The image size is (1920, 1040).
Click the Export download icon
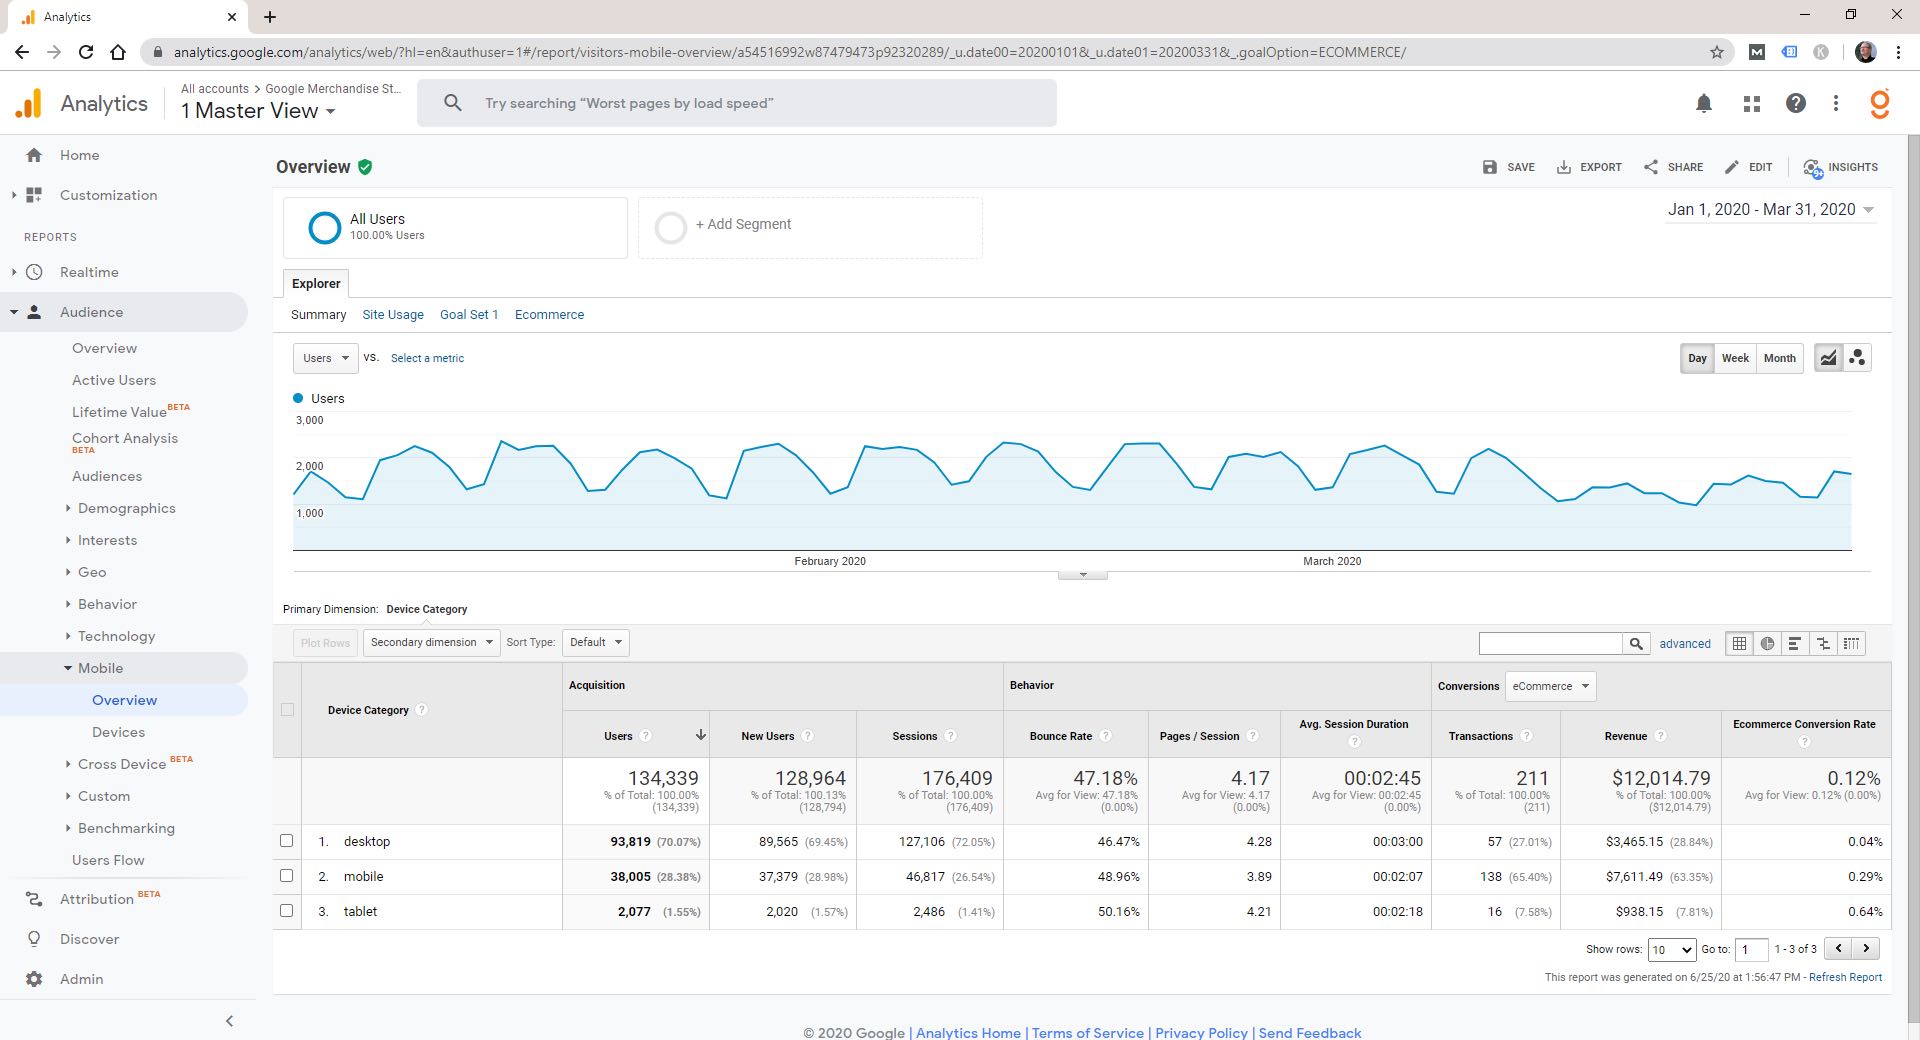(1564, 167)
